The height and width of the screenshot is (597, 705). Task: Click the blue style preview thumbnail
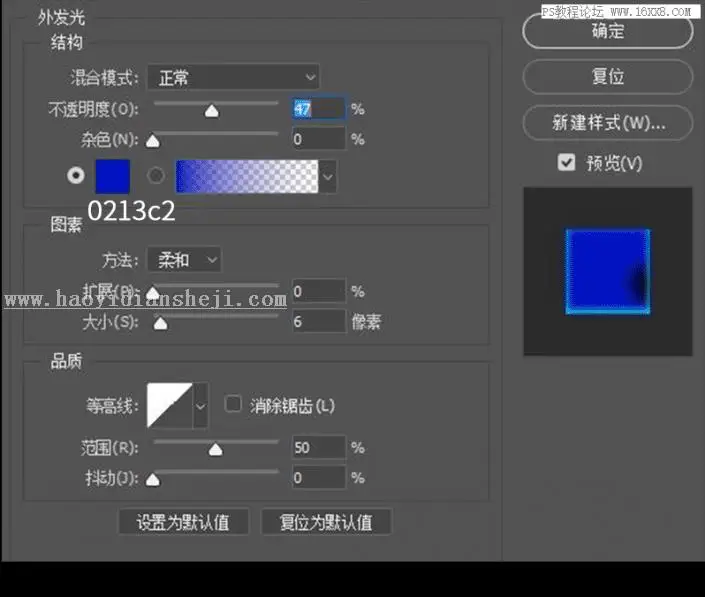[x=607, y=272]
